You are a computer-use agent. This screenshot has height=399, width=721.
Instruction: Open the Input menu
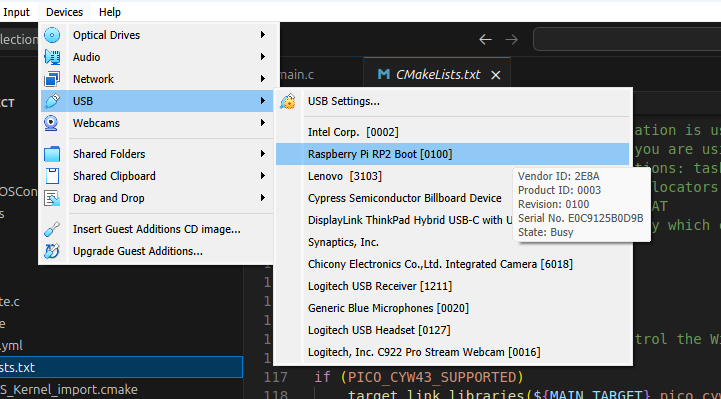pyautogui.click(x=16, y=12)
